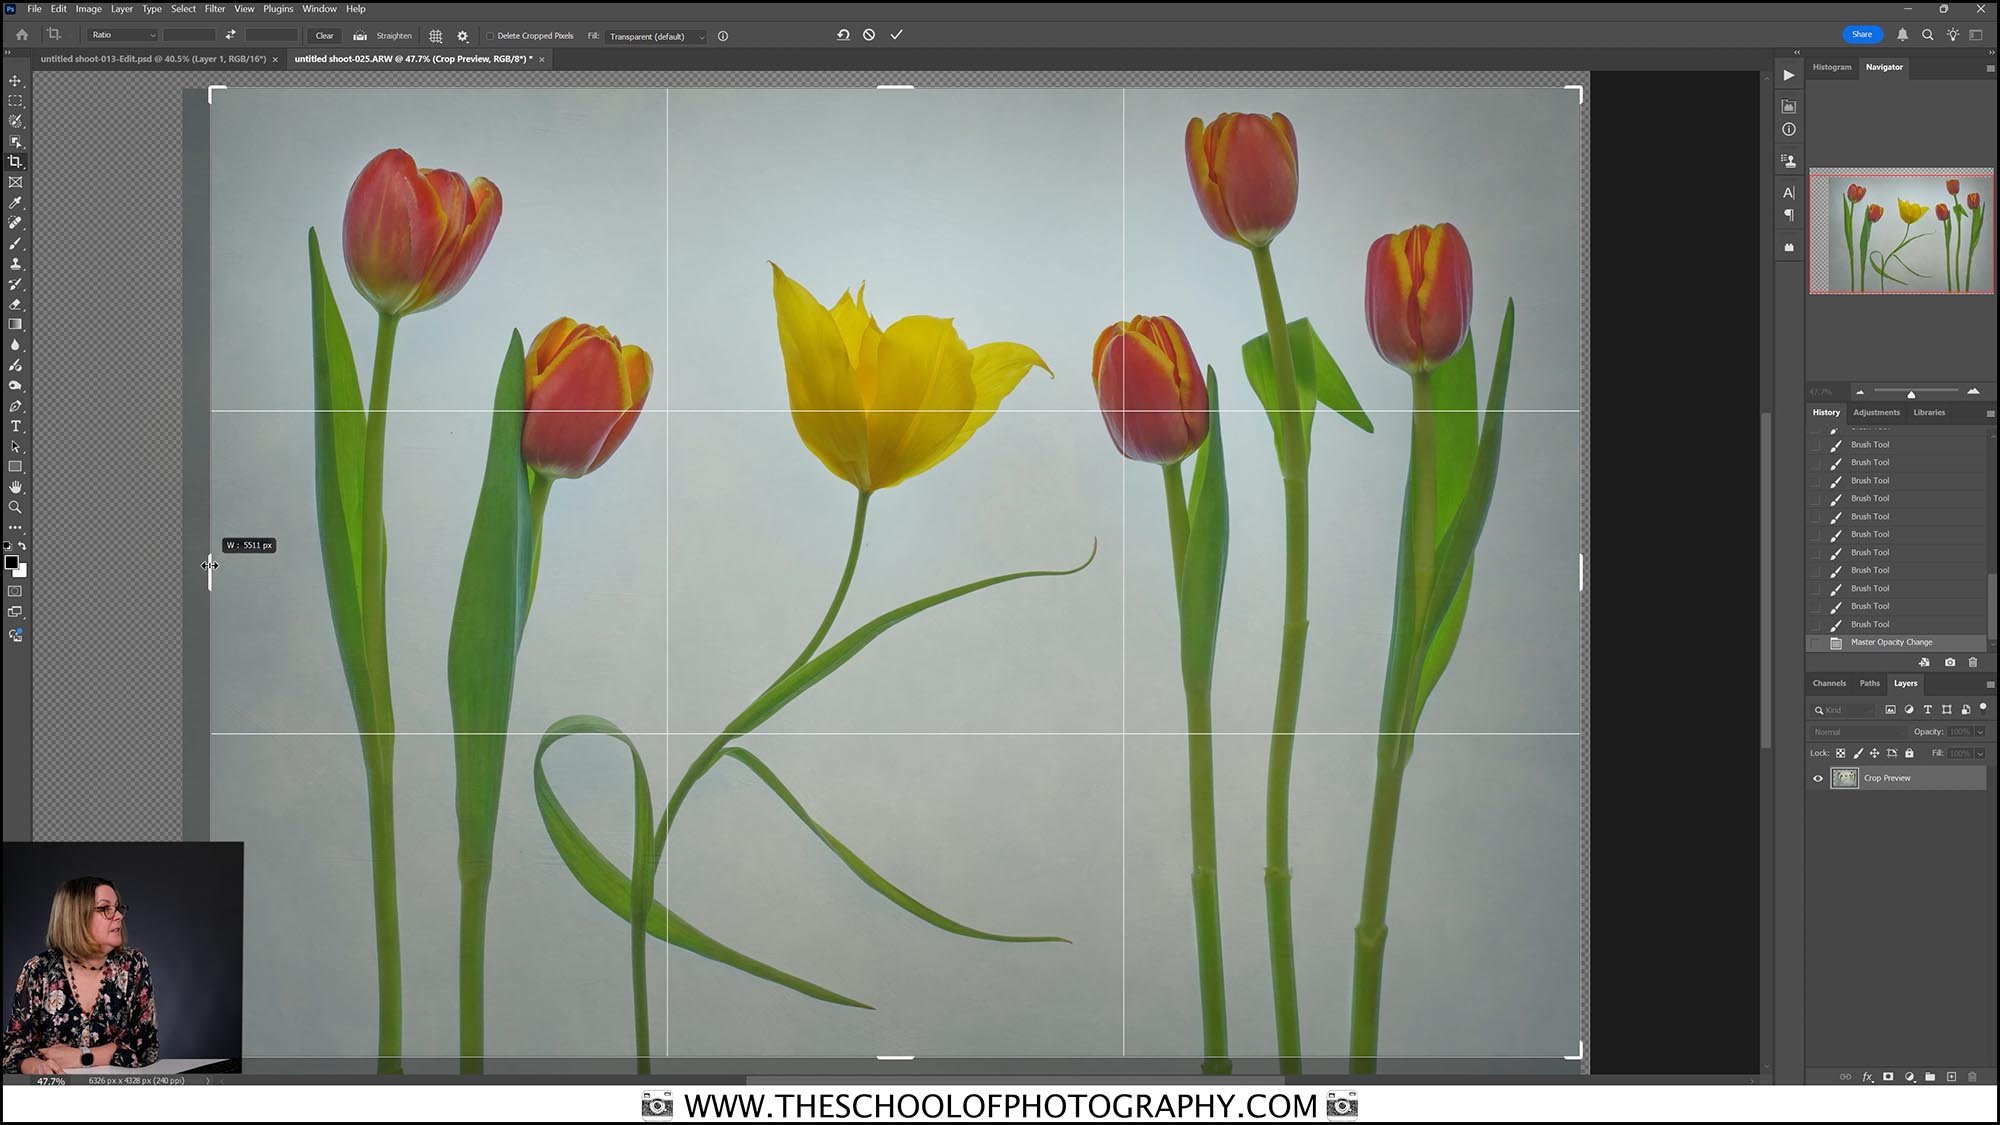Viewport: 2000px width, 1125px height.
Task: Click the Navigator preview thumbnail
Action: (x=1902, y=231)
